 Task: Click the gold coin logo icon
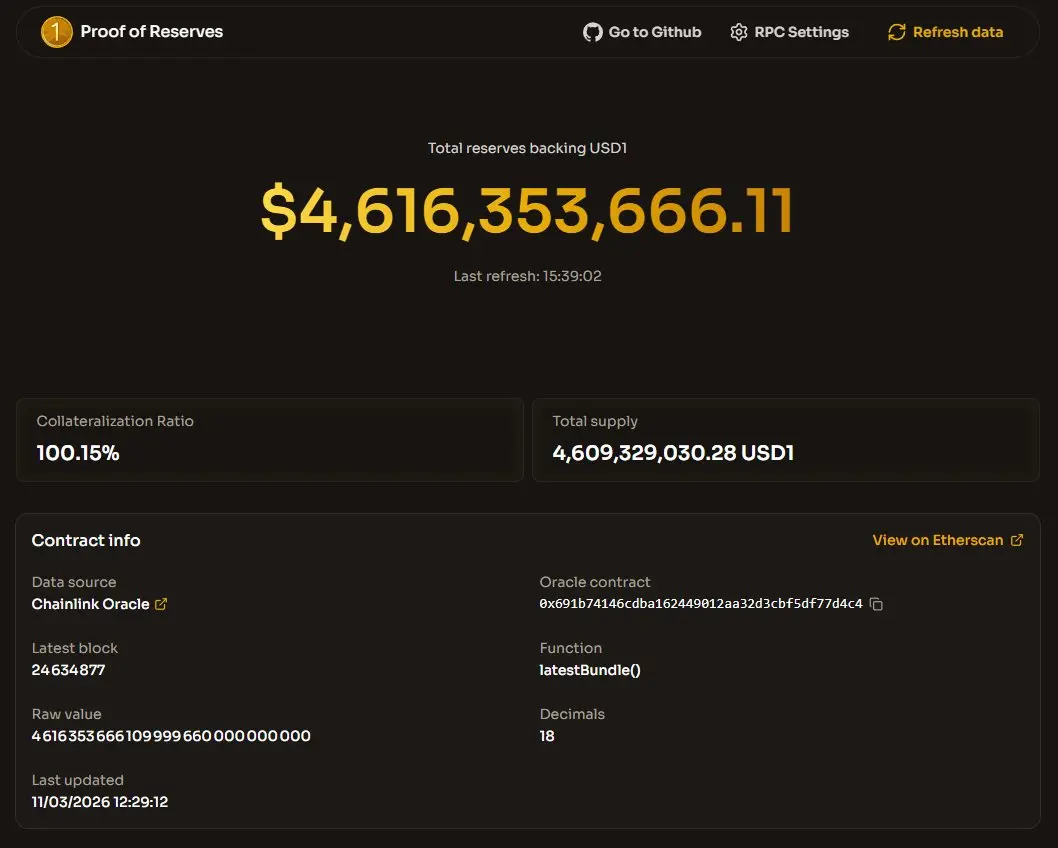tap(57, 32)
